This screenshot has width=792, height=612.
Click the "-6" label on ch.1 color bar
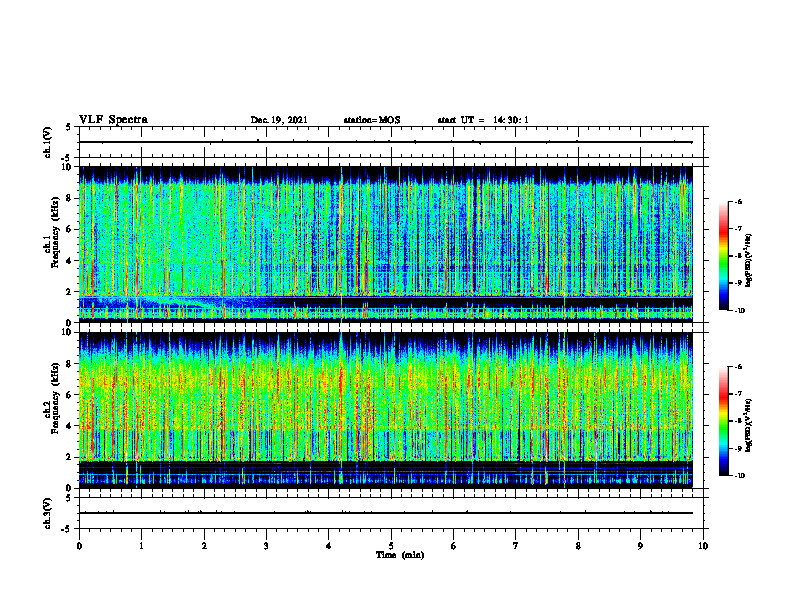tap(739, 201)
